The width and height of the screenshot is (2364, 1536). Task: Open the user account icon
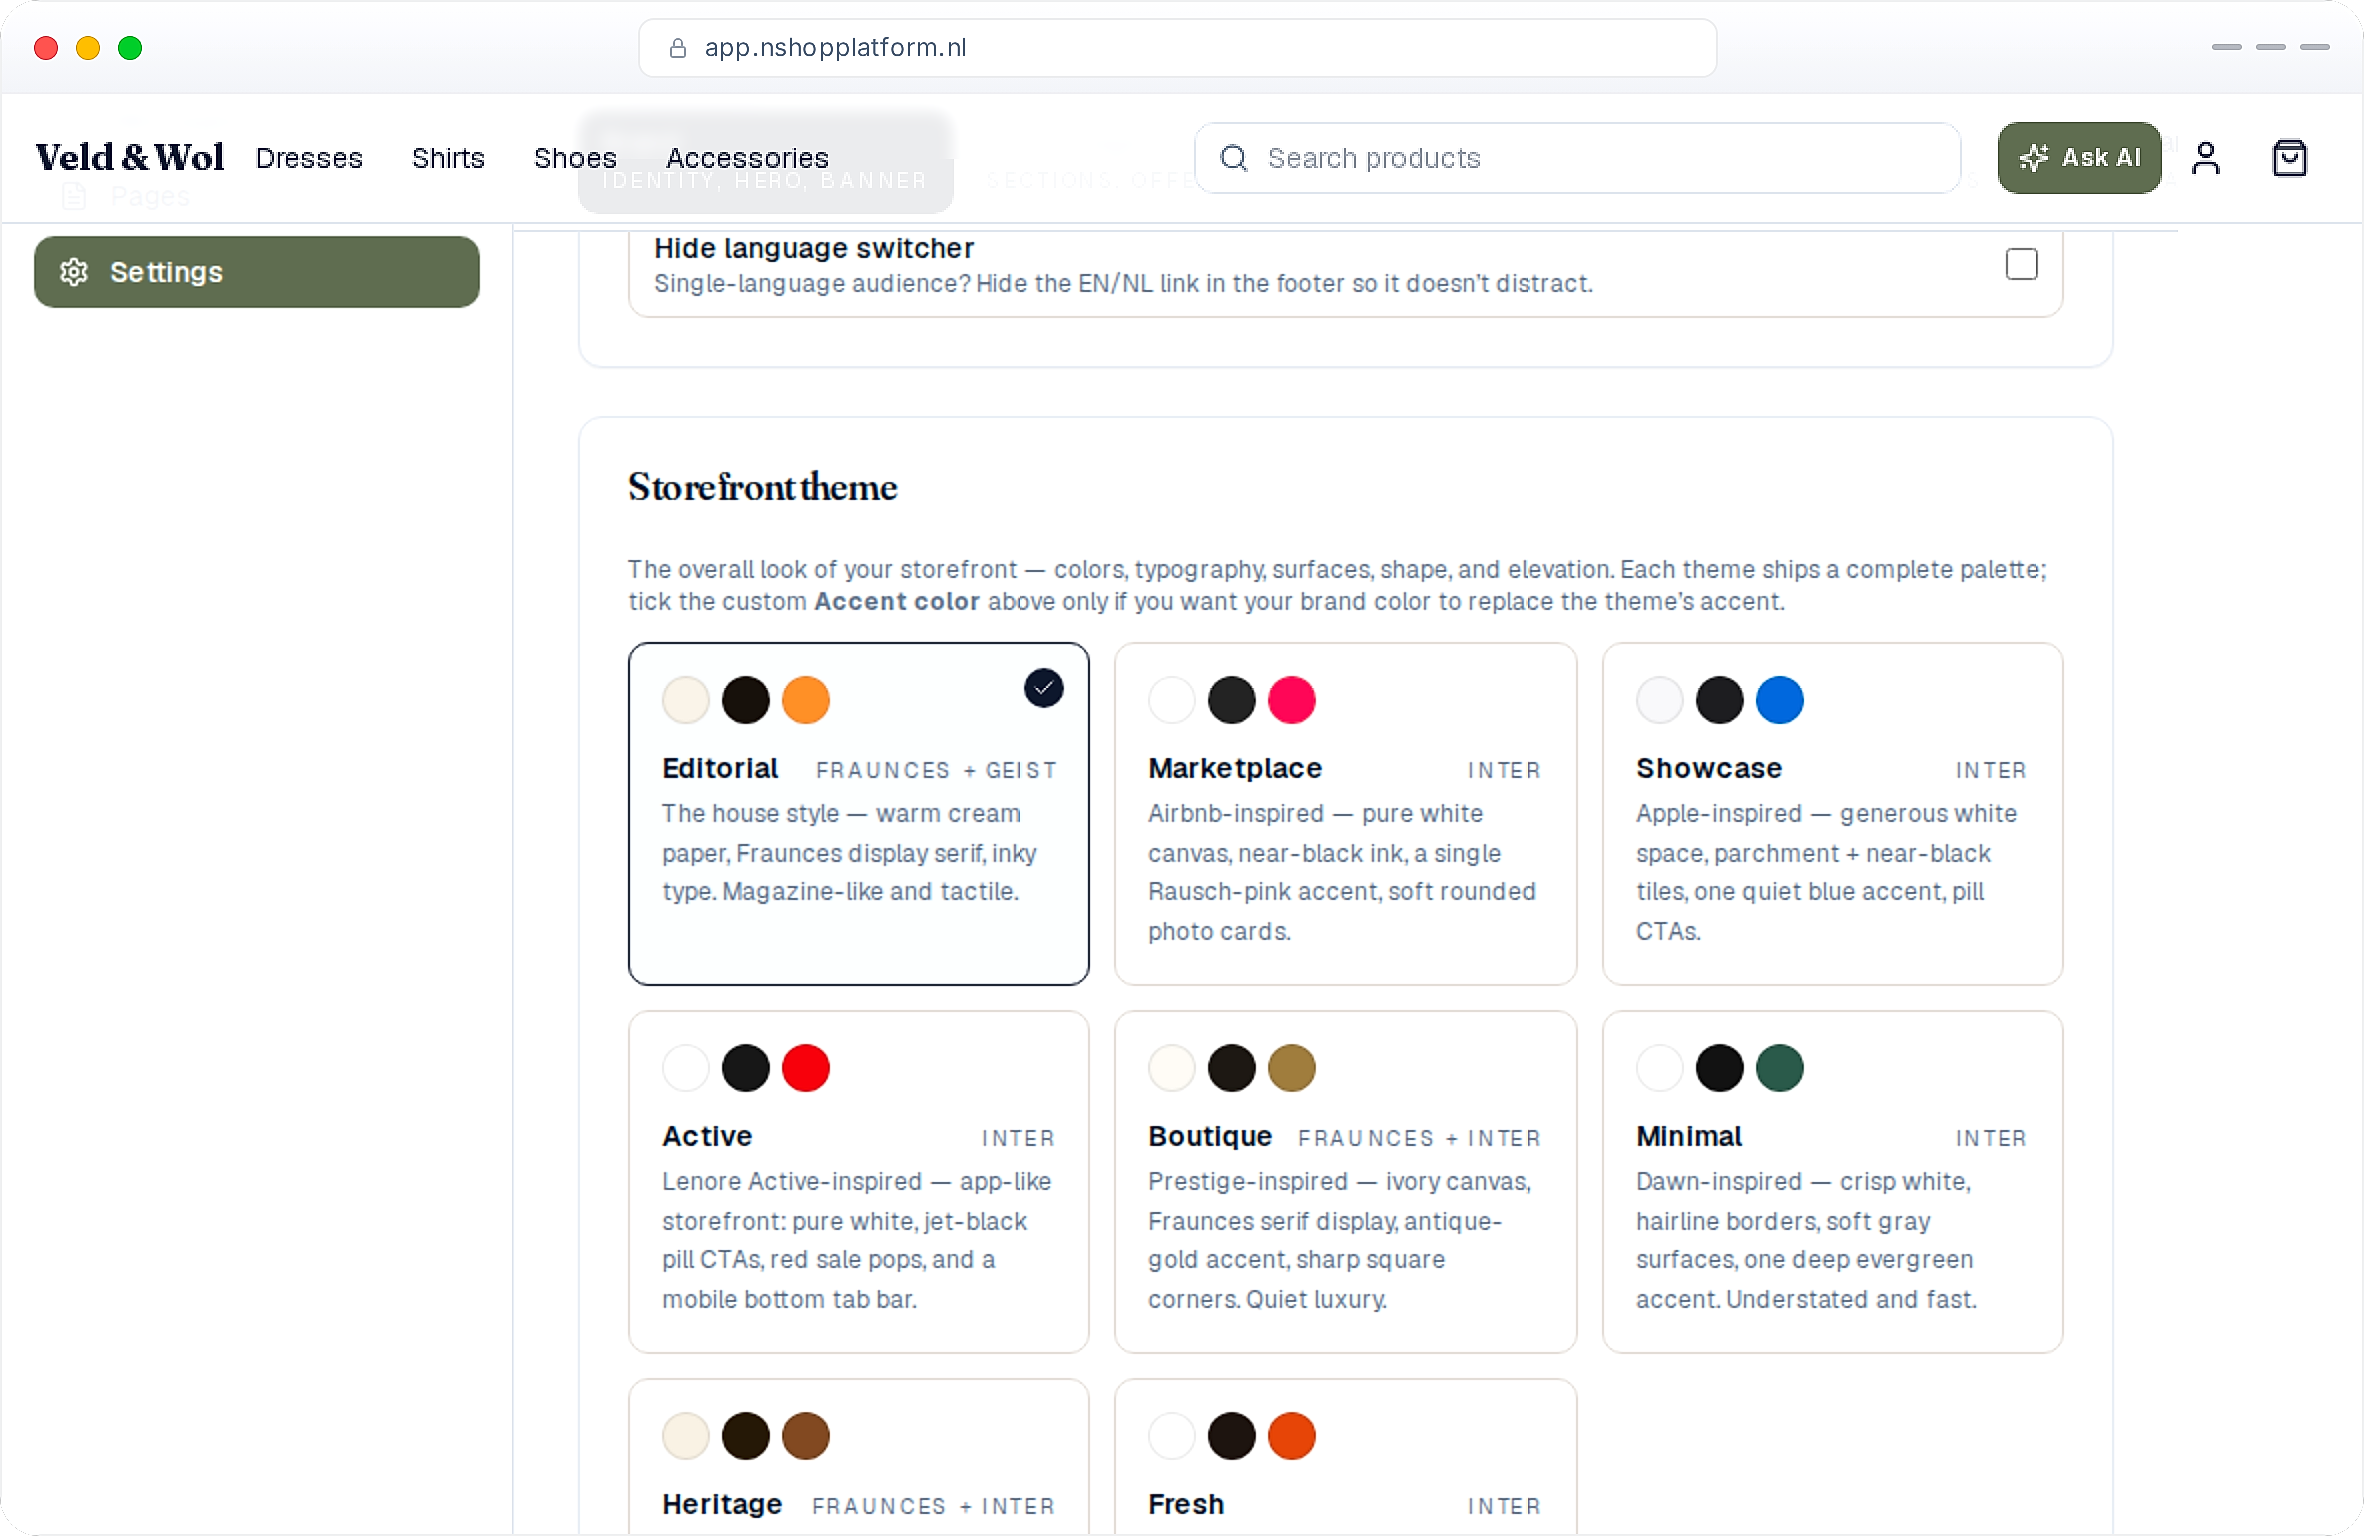tap(2206, 158)
